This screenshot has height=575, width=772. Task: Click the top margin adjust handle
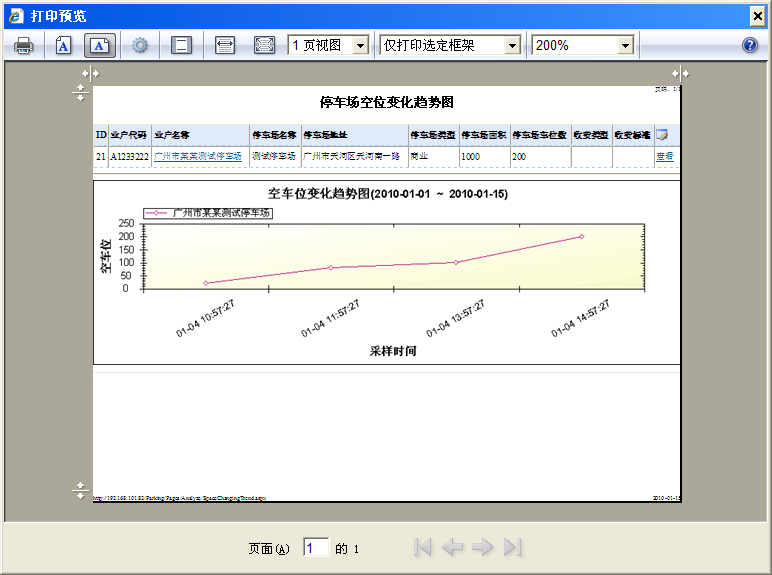(80, 93)
